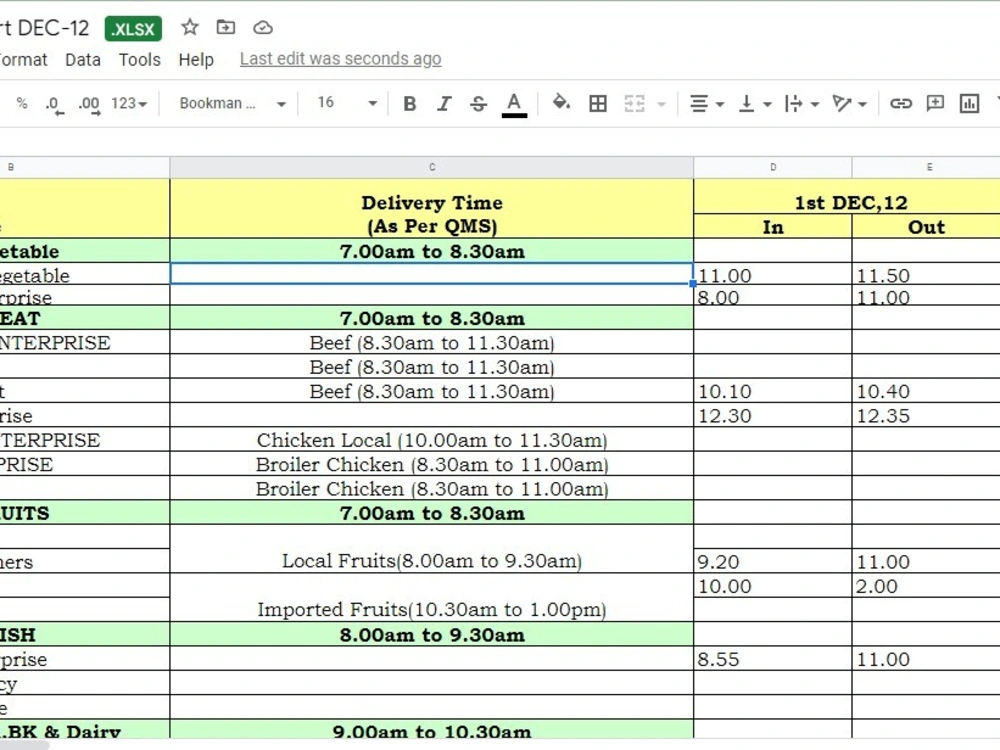The height and width of the screenshot is (750, 1000).
Task: Click Imported Fruits(10.30am to 1.00pm) cell
Action: point(432,598)
